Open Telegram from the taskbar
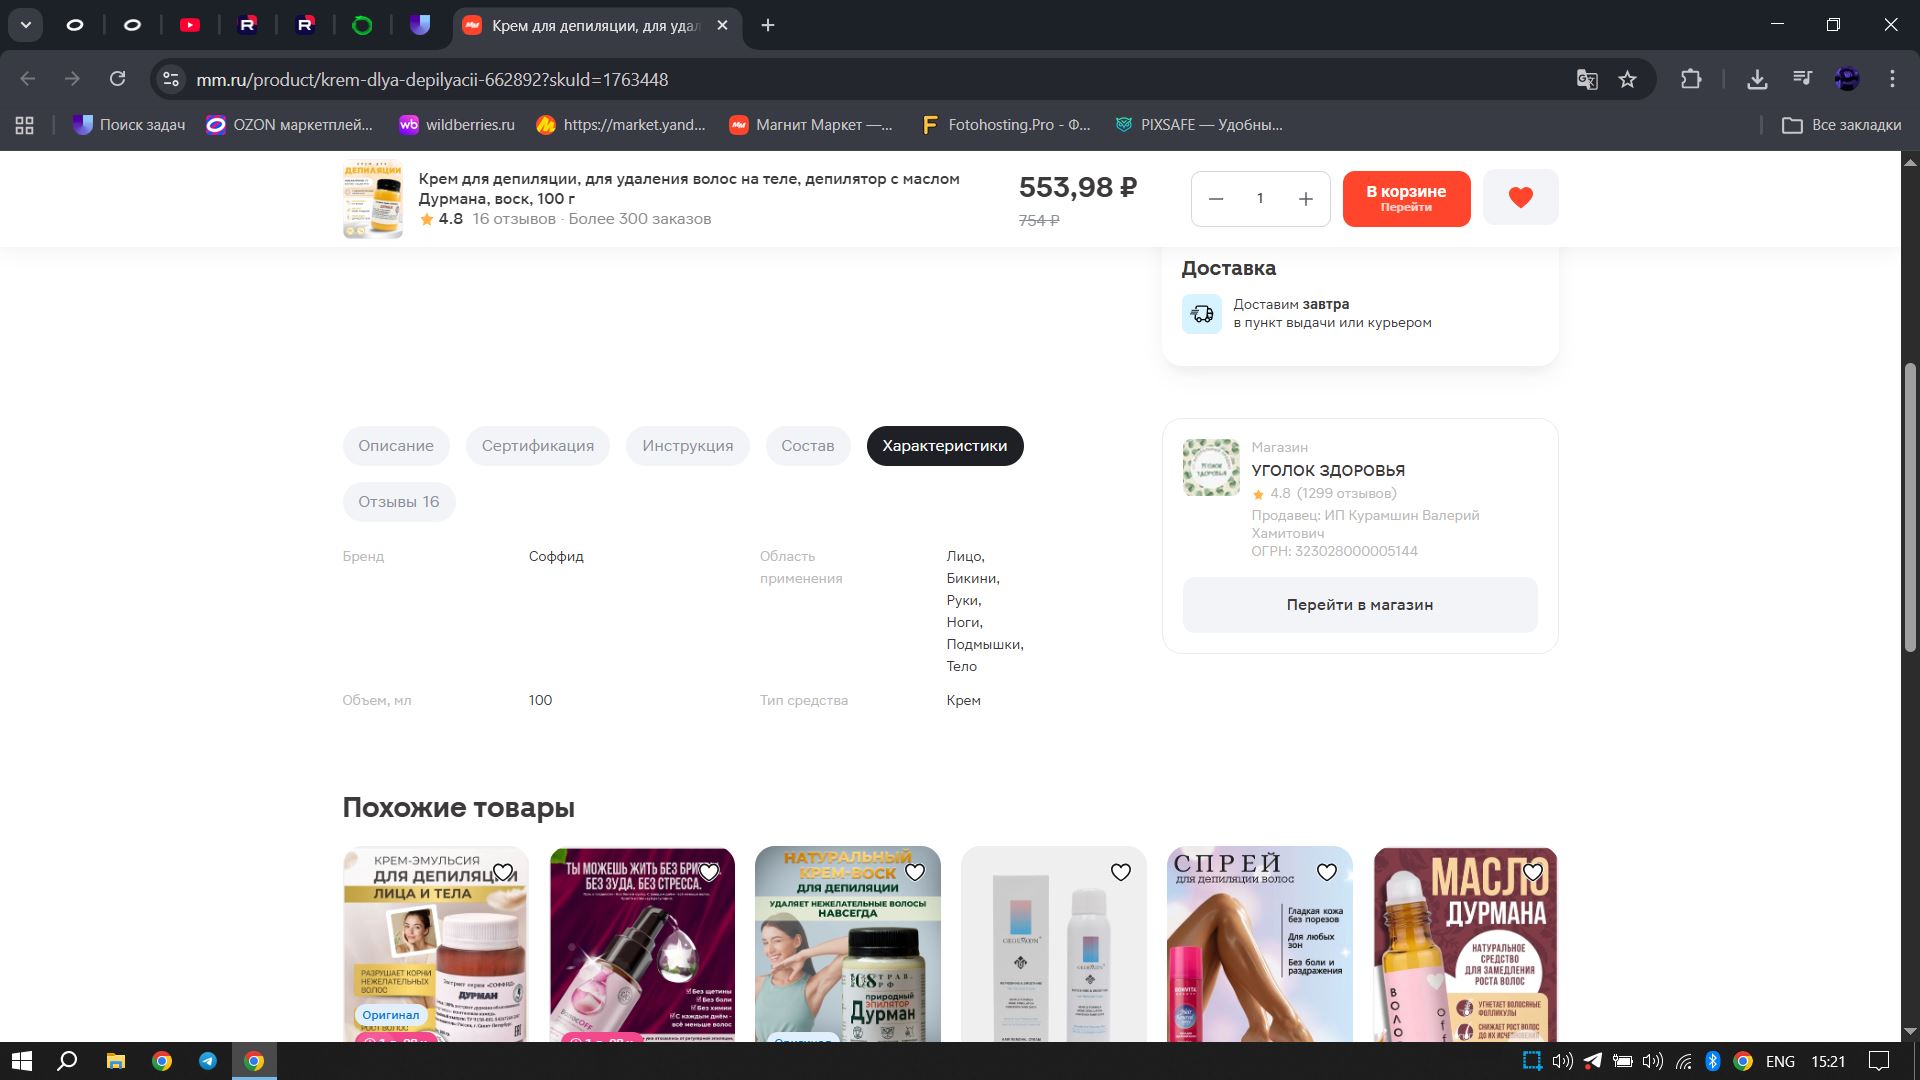This screenshot has height=1080, width=1920. [x=208, y=1061]
